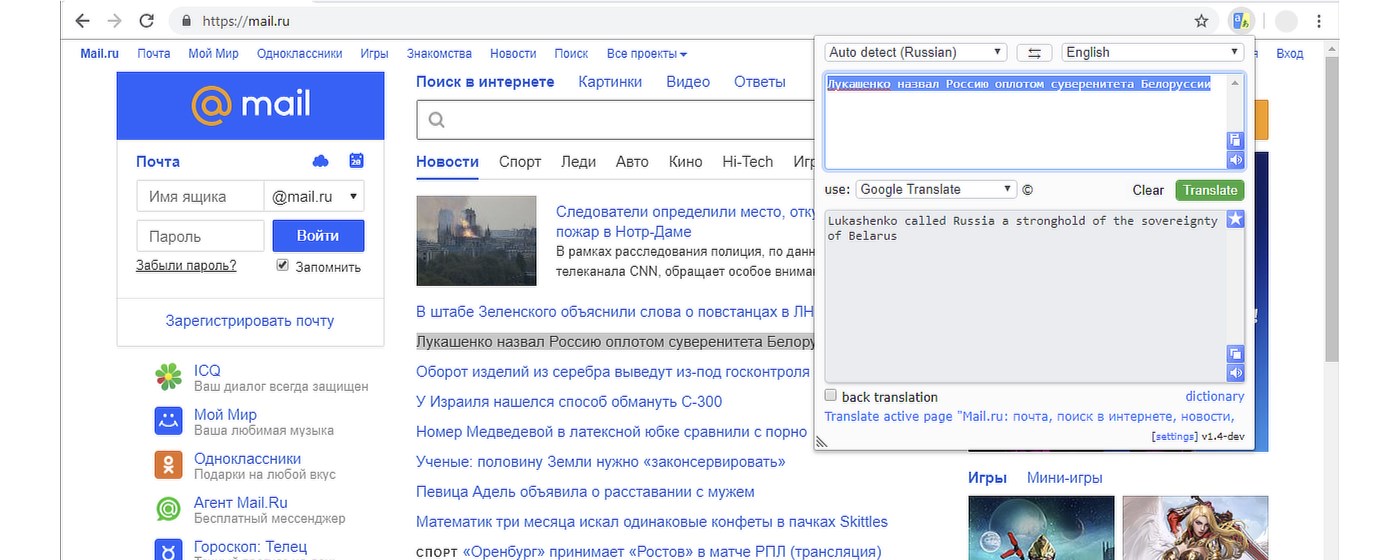Click the mail logo banner
This screenshot has width=1400, height=560.
(x=250, y=105)
